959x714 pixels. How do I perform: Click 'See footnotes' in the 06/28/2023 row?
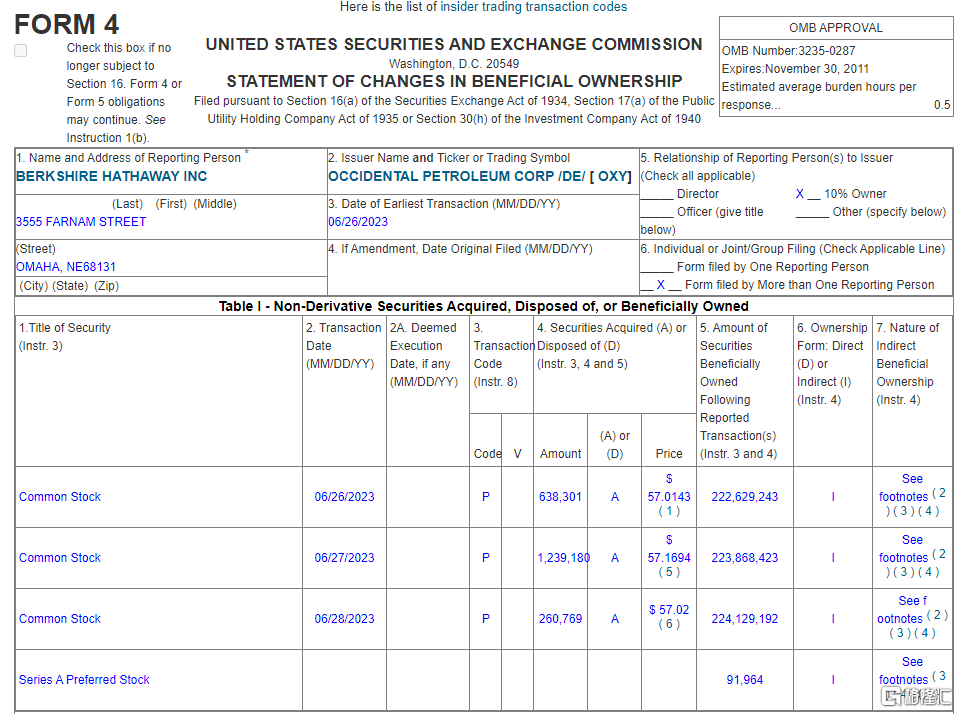click(x=903, y=610)
